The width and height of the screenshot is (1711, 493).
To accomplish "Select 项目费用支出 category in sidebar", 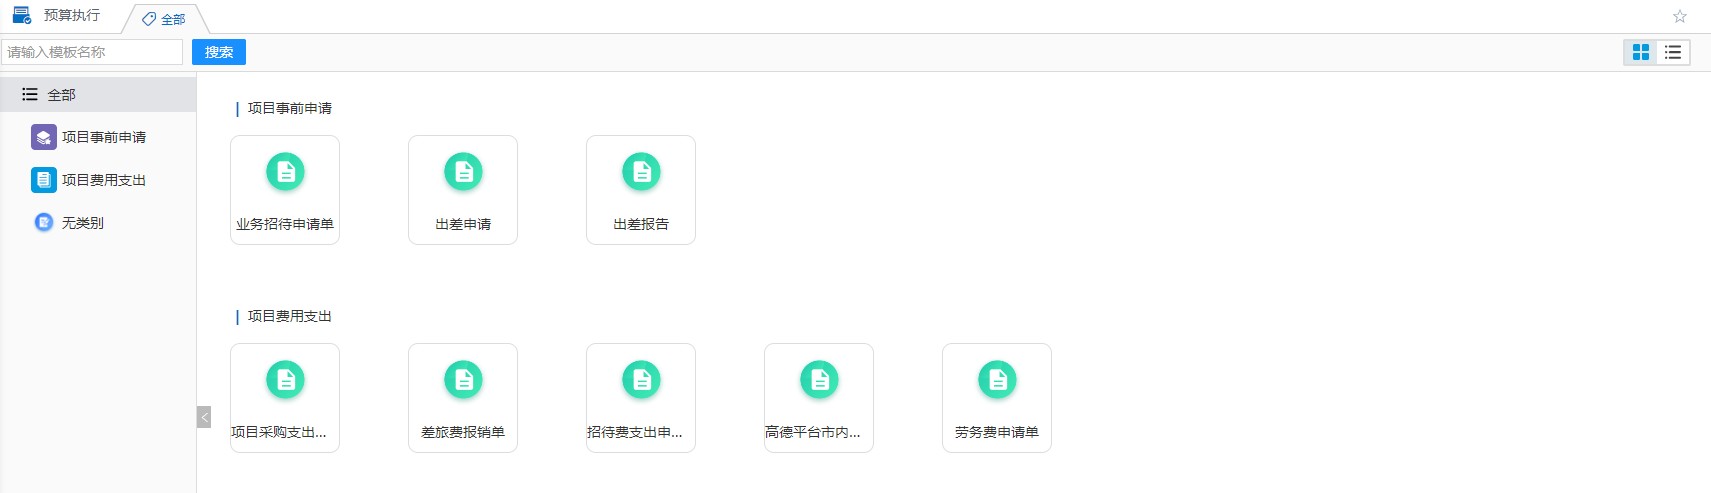I will [x=103, y=180].
